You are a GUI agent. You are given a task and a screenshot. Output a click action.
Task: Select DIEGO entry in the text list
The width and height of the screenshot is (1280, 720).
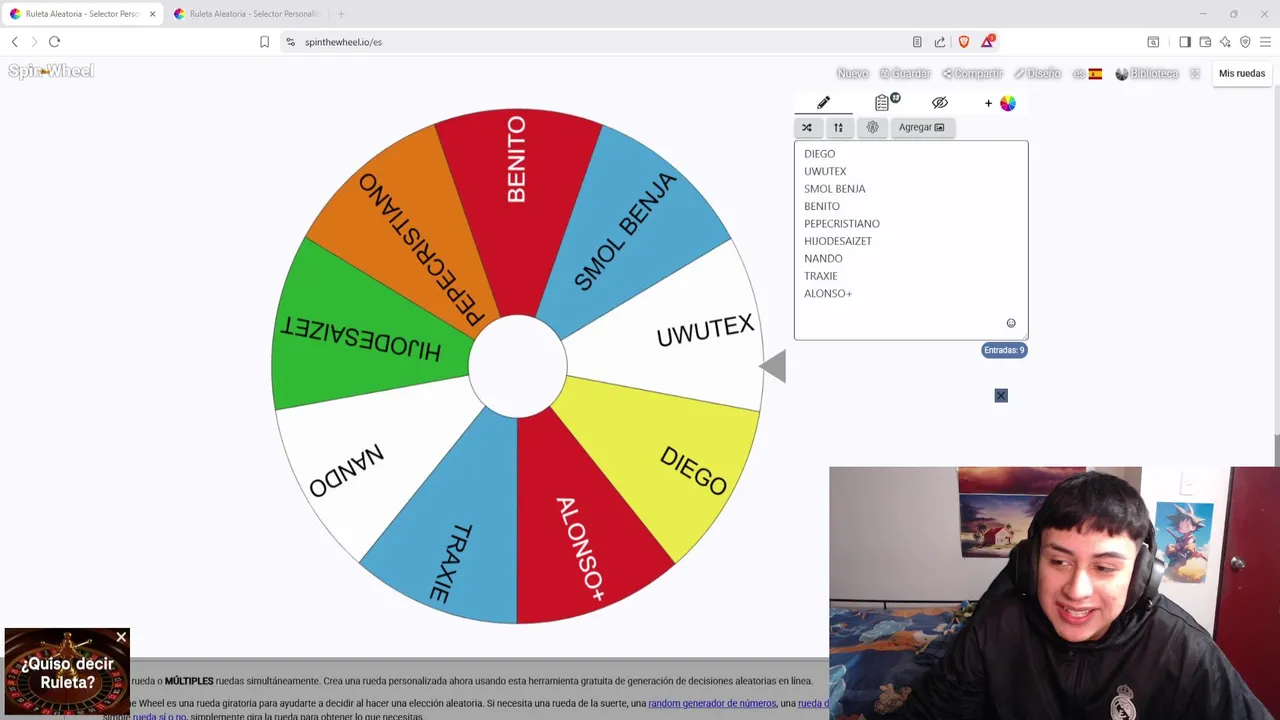[819, 154]
